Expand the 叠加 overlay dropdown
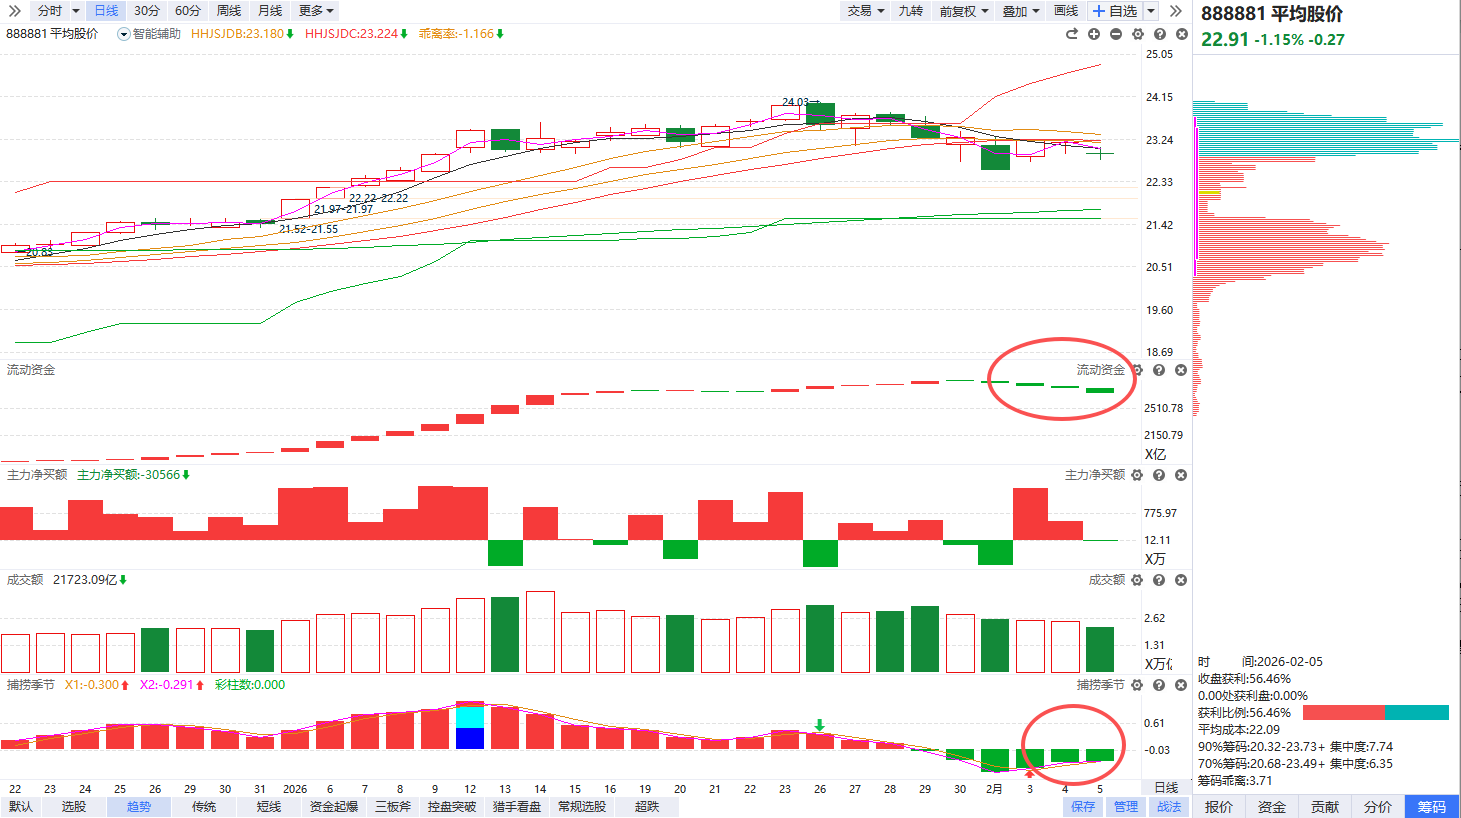The width and height of the screenshot is (1461, 818). [x=1021, y=11]
